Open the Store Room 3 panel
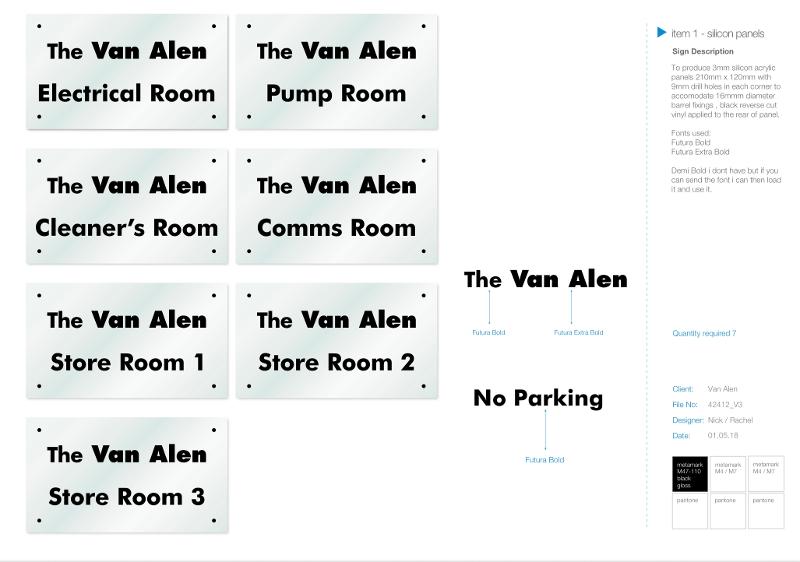 point(127,475)
